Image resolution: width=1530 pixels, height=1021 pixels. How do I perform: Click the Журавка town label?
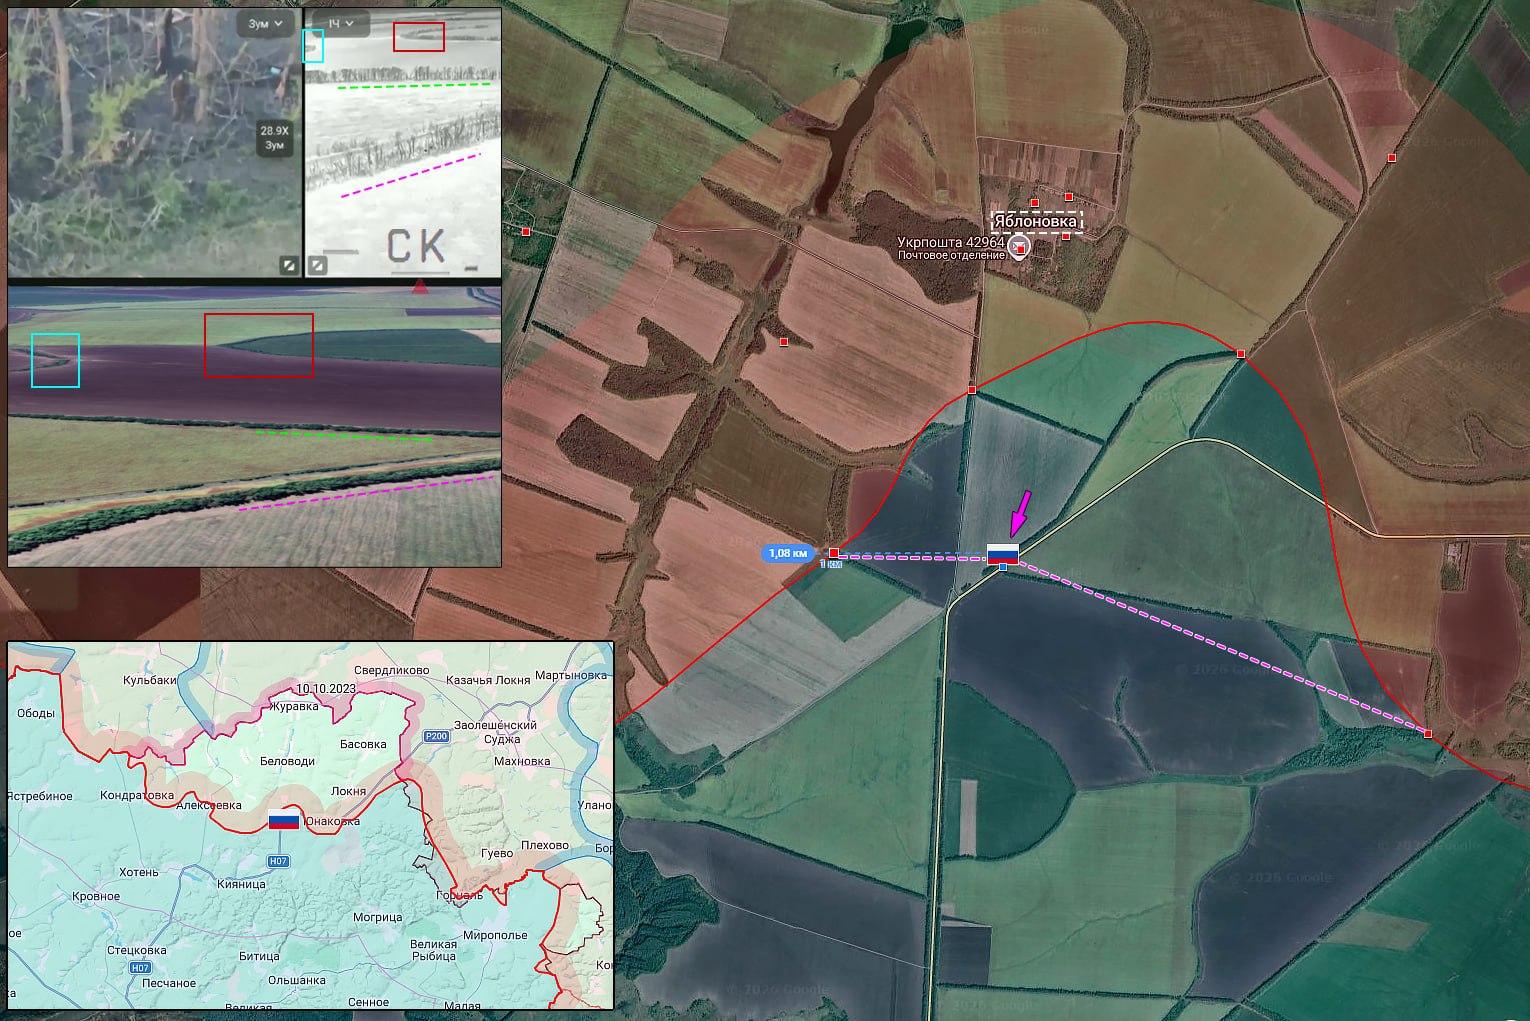point(294,706)
